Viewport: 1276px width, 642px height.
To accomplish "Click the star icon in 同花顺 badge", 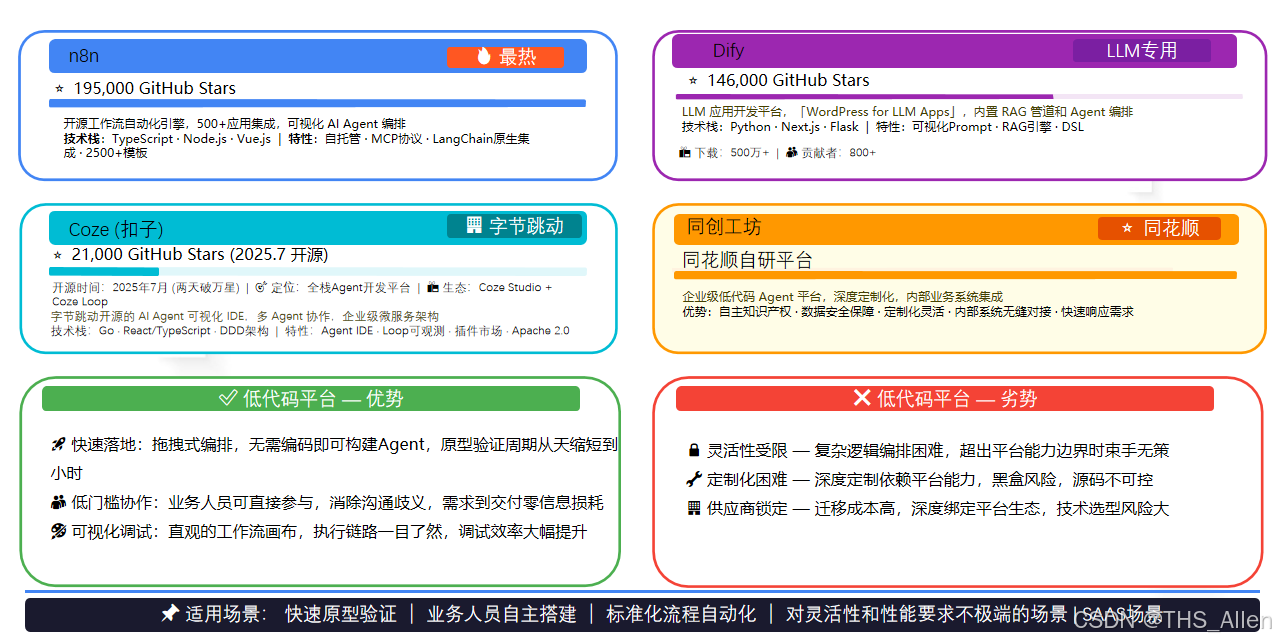I will 1127,228.
